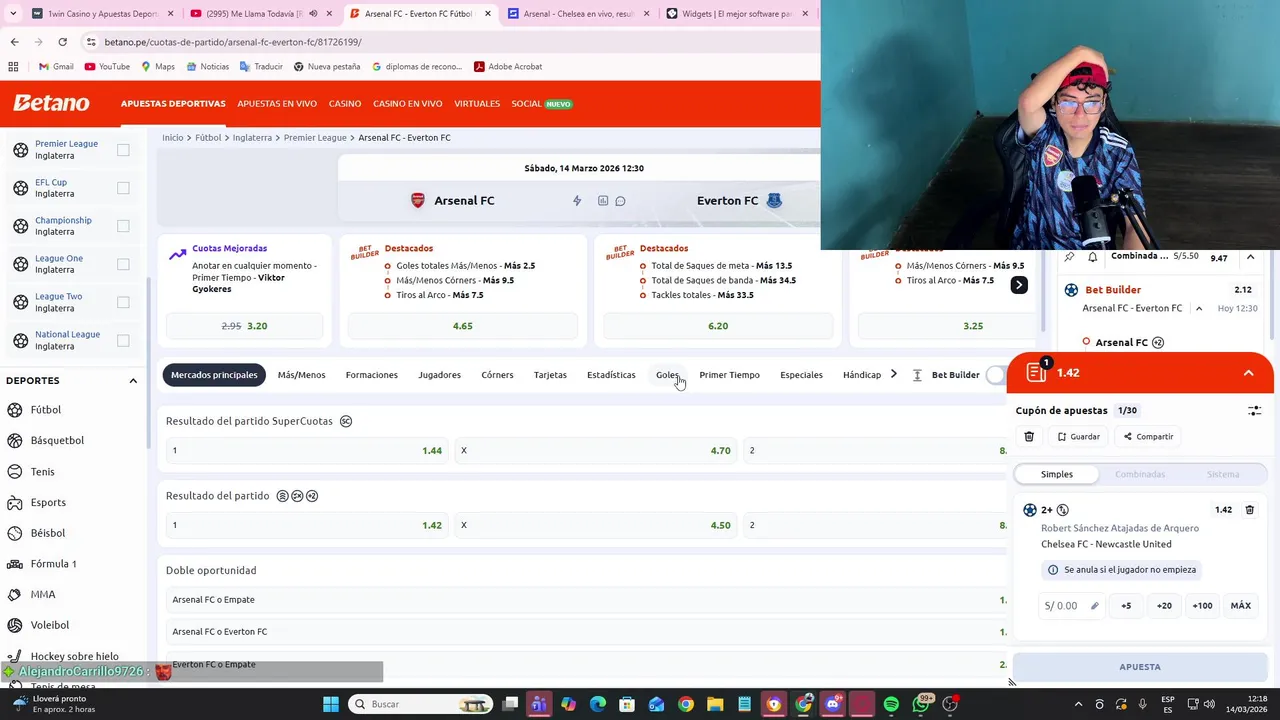Screen dimensions: 1280x720
Task: Open Voleibol in the sports list
Action: coord(49,625)
